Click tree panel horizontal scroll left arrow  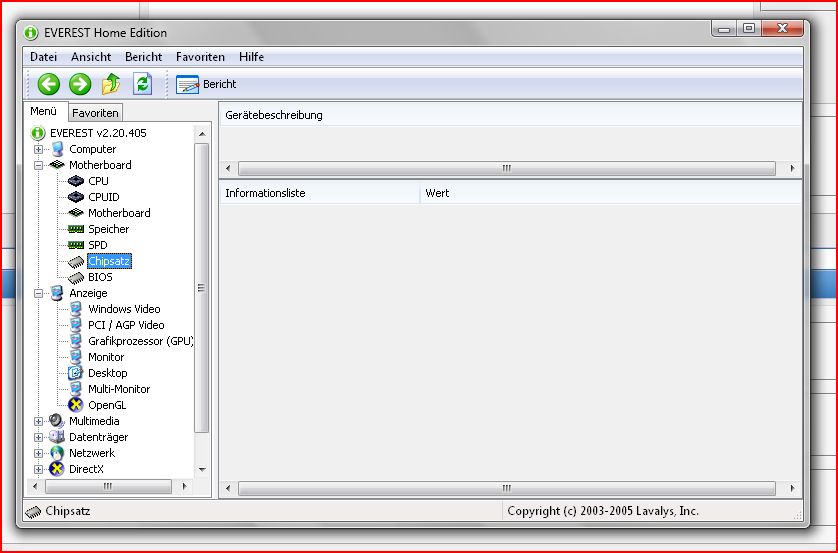pyautogui.click(x=35, y=486)
